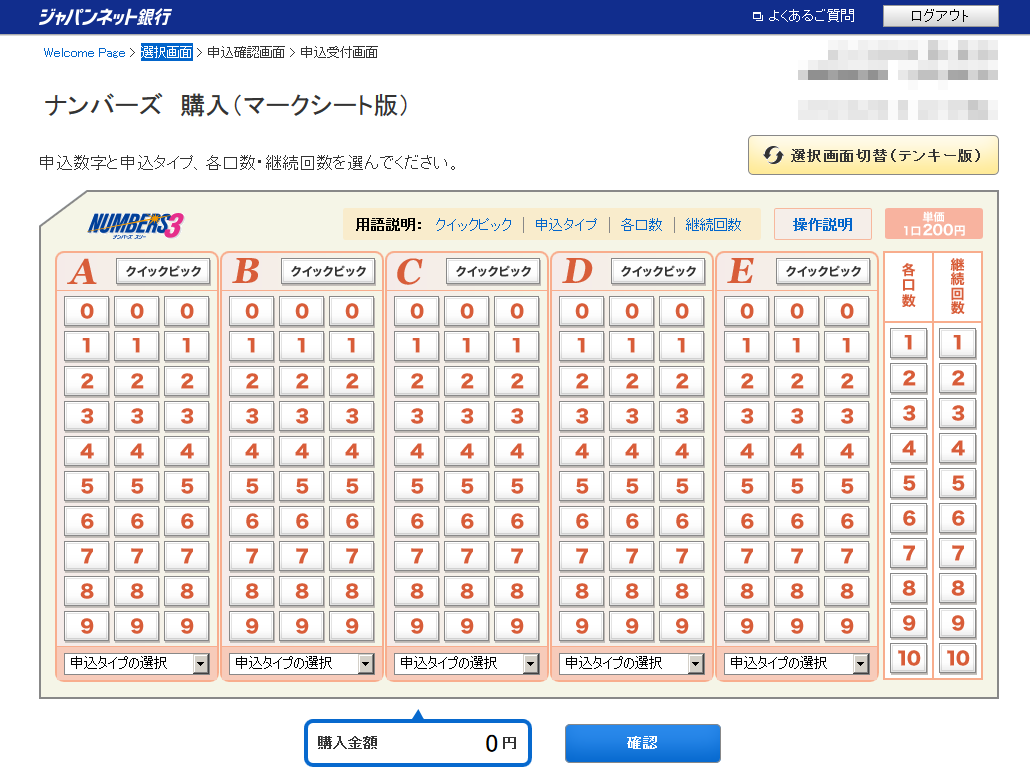The image size is (1030, 780).
Task: Select 3 under 各口数
Action: pos(907,413)
